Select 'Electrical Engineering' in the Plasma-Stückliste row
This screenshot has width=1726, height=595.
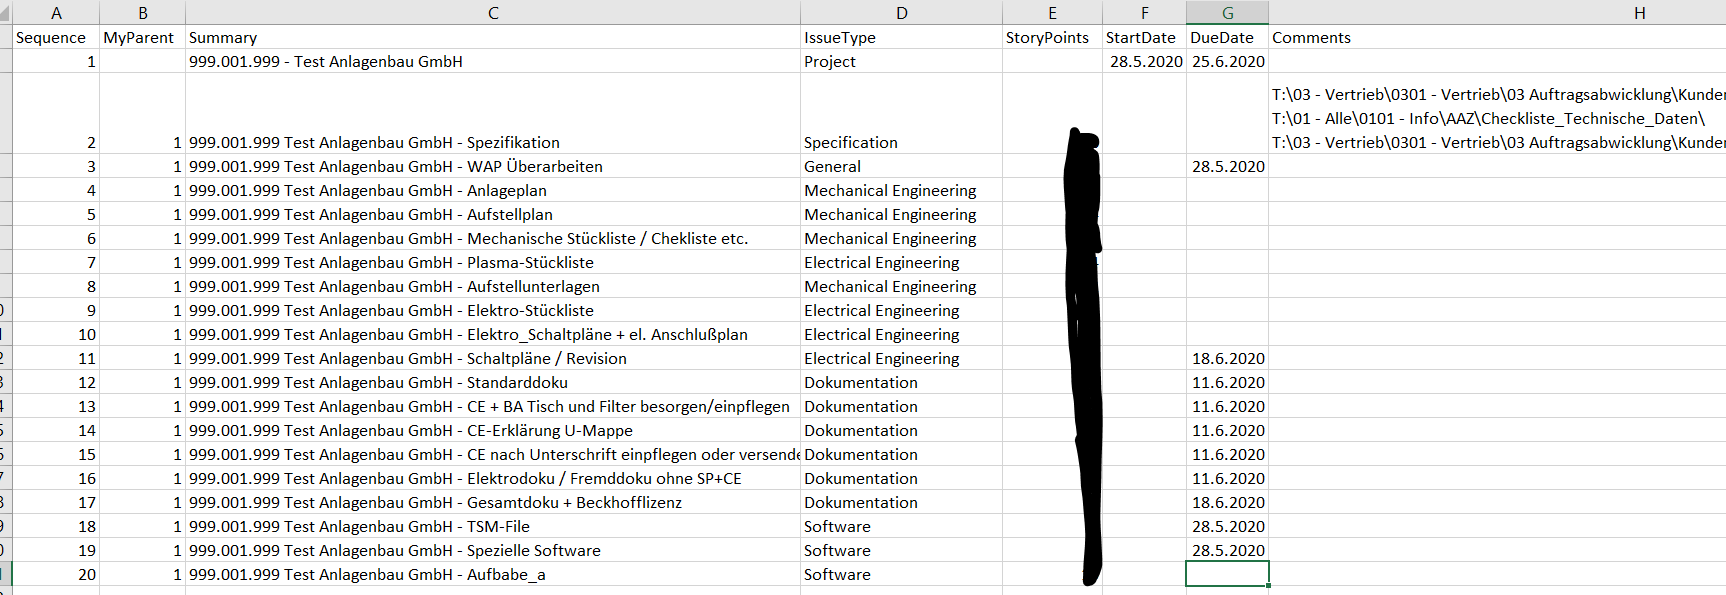click(901, 262)
